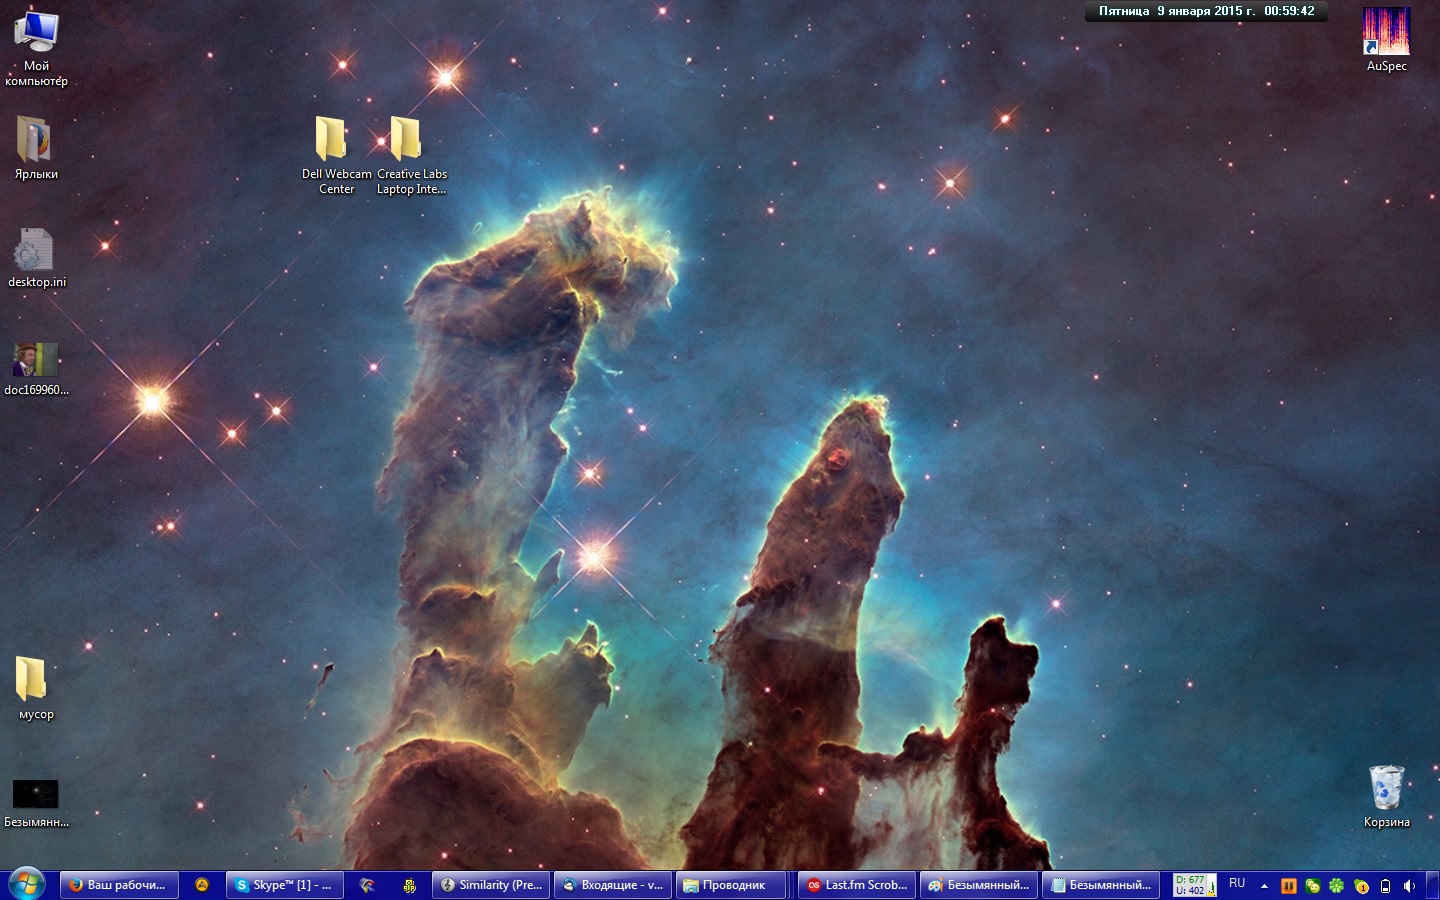The width and height of the screenshot is (1440, 900).
Task: Select the desktop.ini file icon
Action: [x=36, y=258]
